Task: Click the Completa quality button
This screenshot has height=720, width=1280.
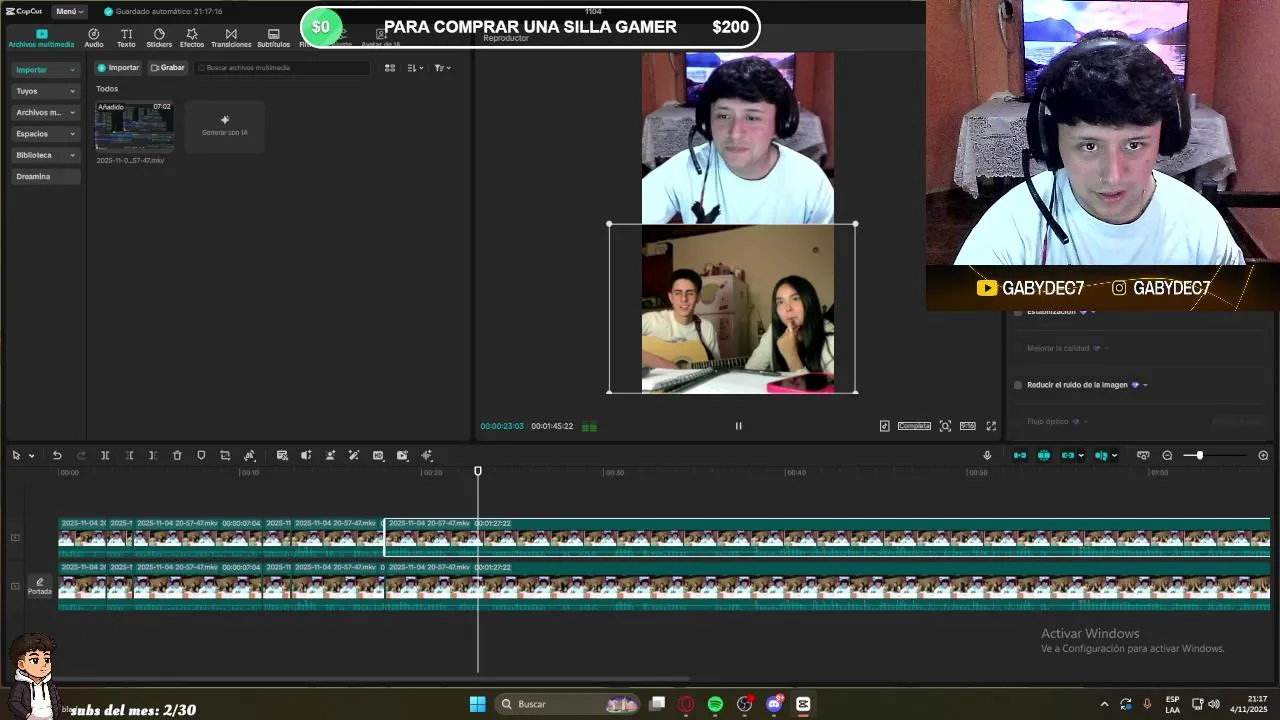Action: pyautogui.click(x=914, y=426)
